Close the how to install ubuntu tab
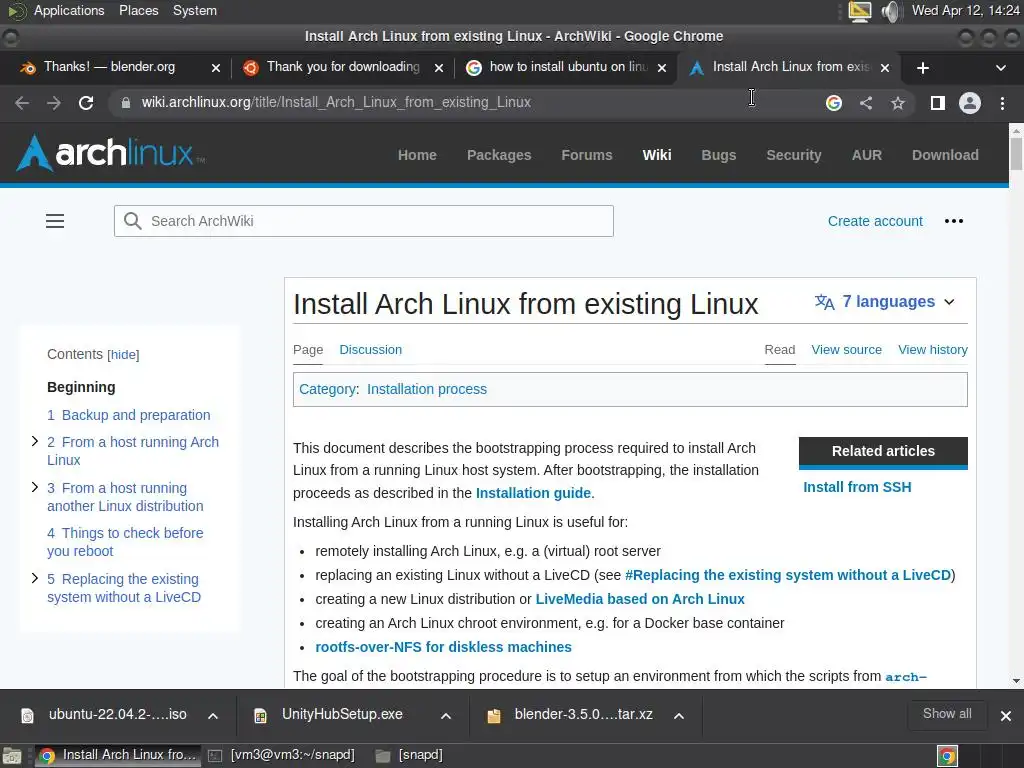 pos(662,68)
